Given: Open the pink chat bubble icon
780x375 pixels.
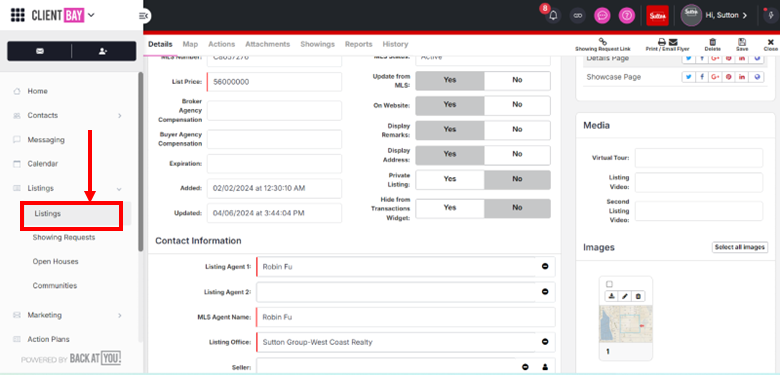Looking at the screenshot, I should (602, 15).
